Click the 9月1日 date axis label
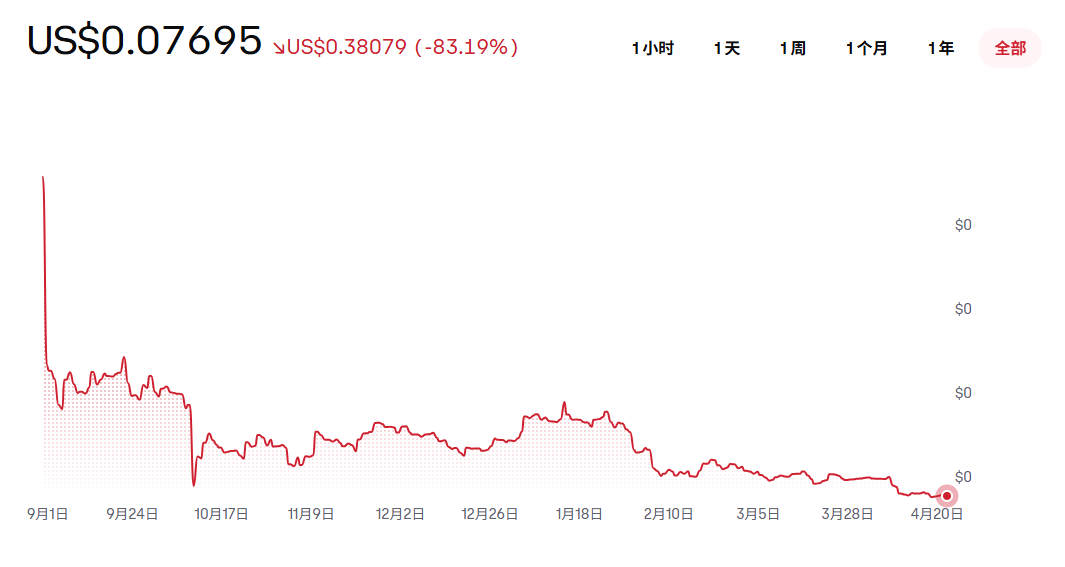Screen dimensions: 1065x567 [47, 514]
